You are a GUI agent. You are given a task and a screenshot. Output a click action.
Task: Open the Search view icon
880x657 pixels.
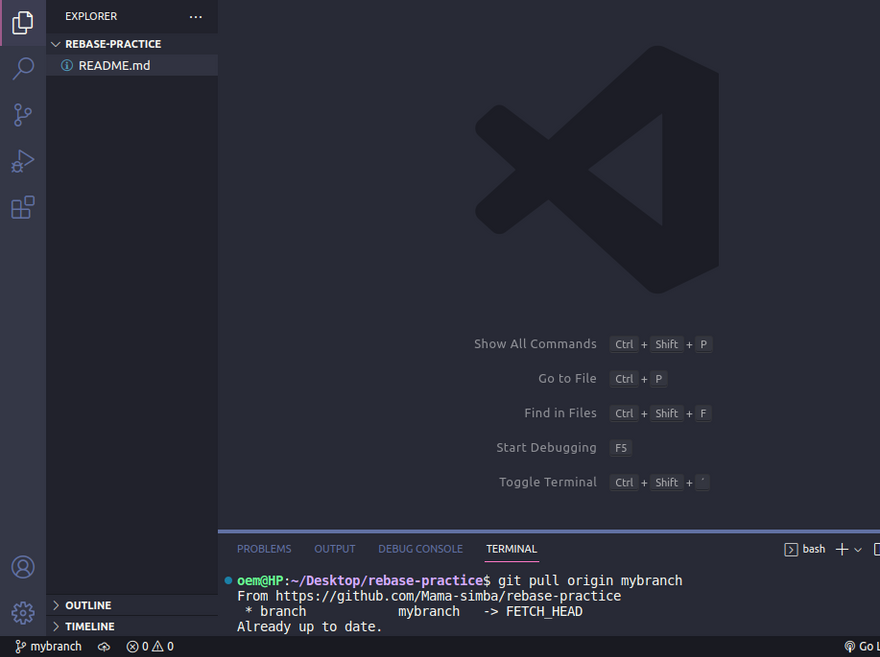tap(22, 68)
